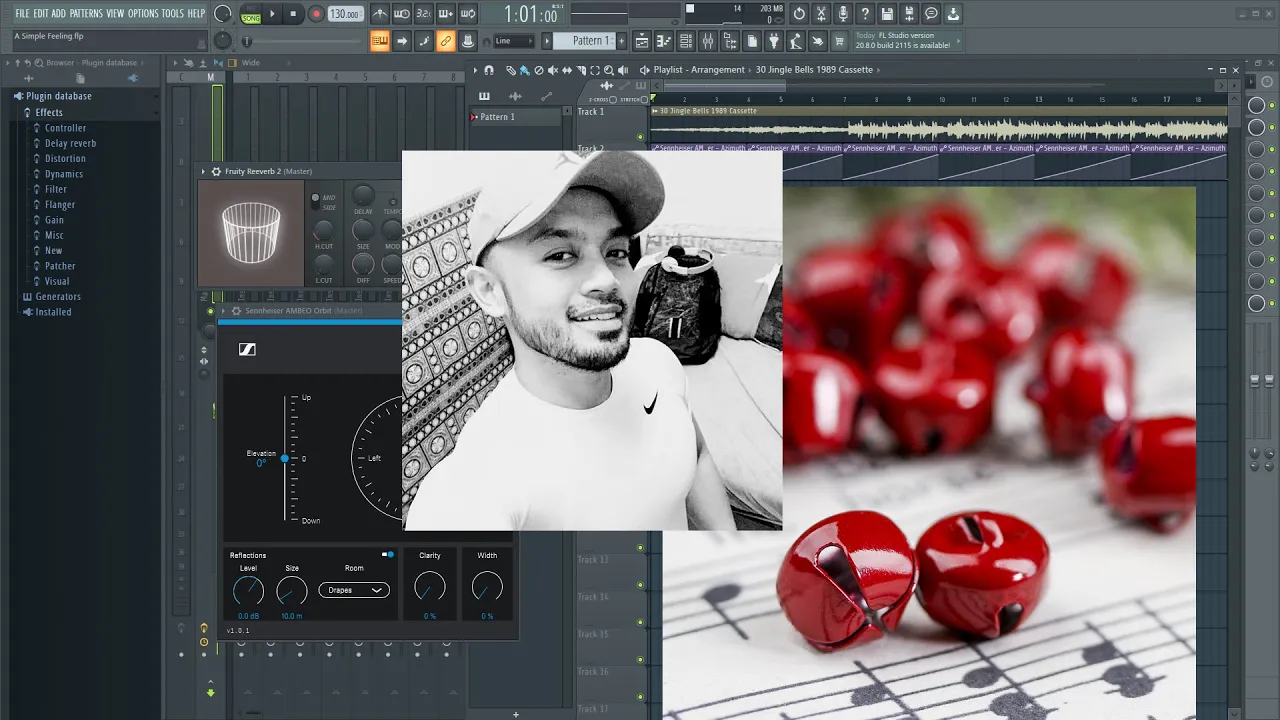This screenshot has height=720, width=1280.
Task: Open the PATTERNS menu
Action: click(x=86, y=13)
